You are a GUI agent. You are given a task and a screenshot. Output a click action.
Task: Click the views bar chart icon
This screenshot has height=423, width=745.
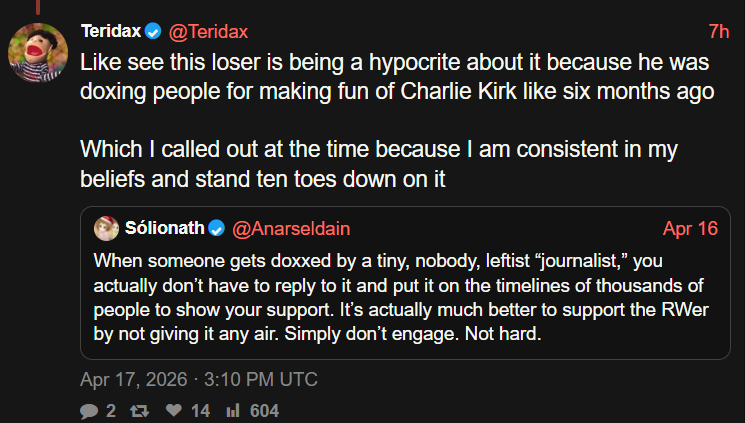pos(234,411)
